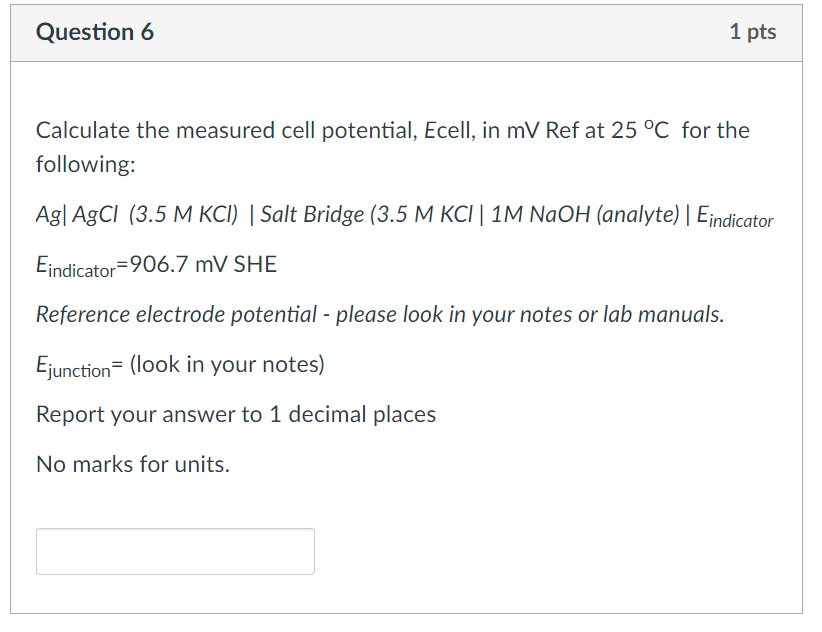Click the word 'following:'
The height and width of the screenshot is (632, 822).
(86, 165)
